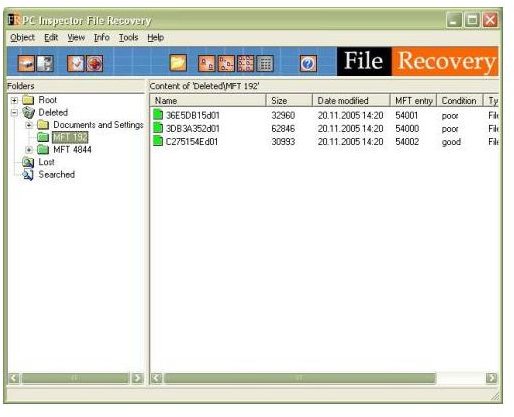
Task: Click the red cross lost-data icon
Action: pos(95,63)
